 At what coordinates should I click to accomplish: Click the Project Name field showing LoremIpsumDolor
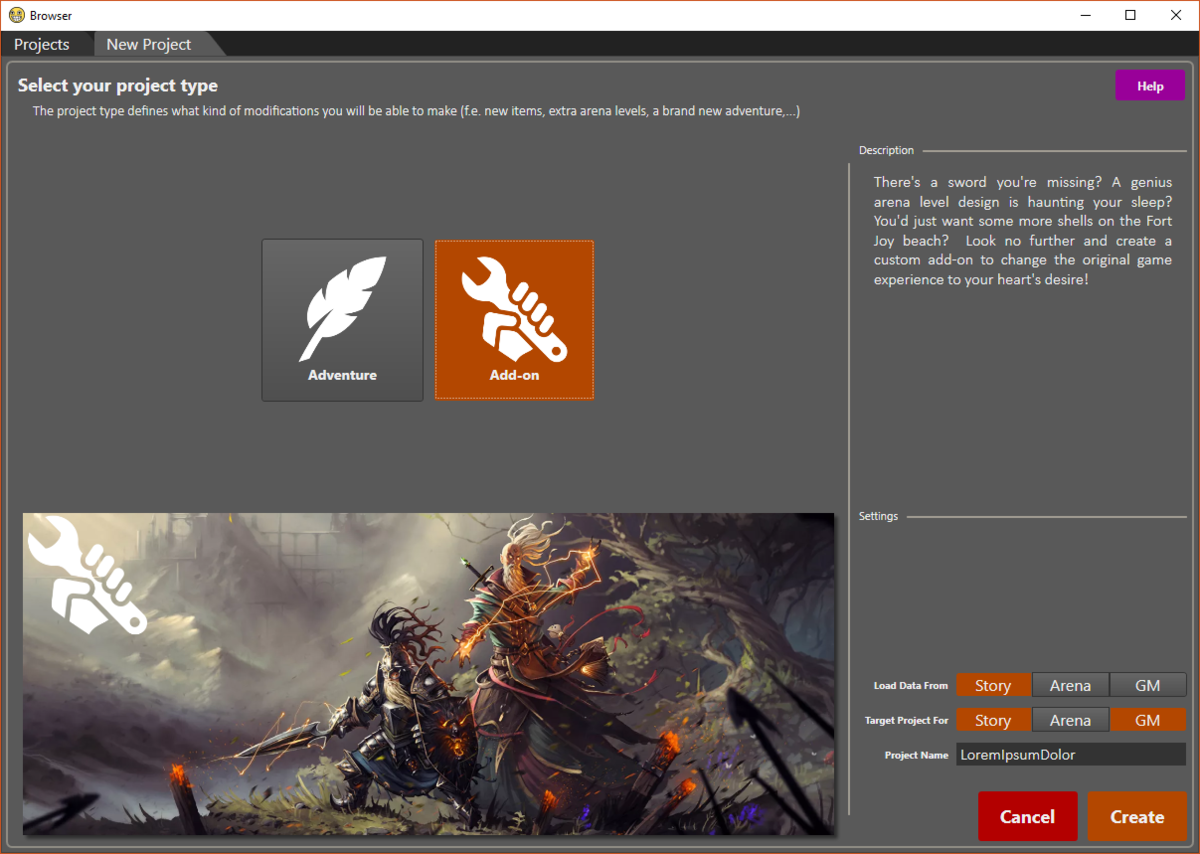pos(1070,754)
